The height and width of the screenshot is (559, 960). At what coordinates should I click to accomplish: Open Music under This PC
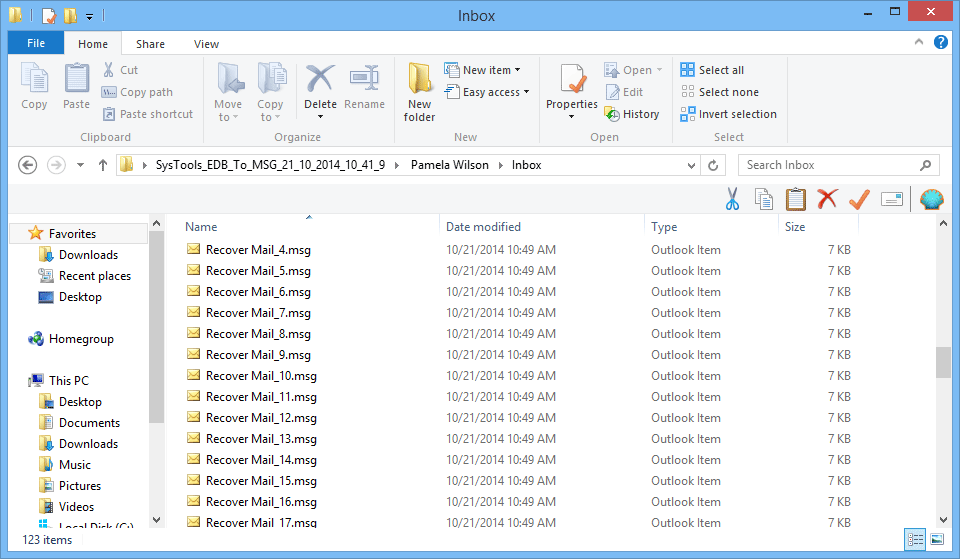pyautogui.click(x=75, y=465)
